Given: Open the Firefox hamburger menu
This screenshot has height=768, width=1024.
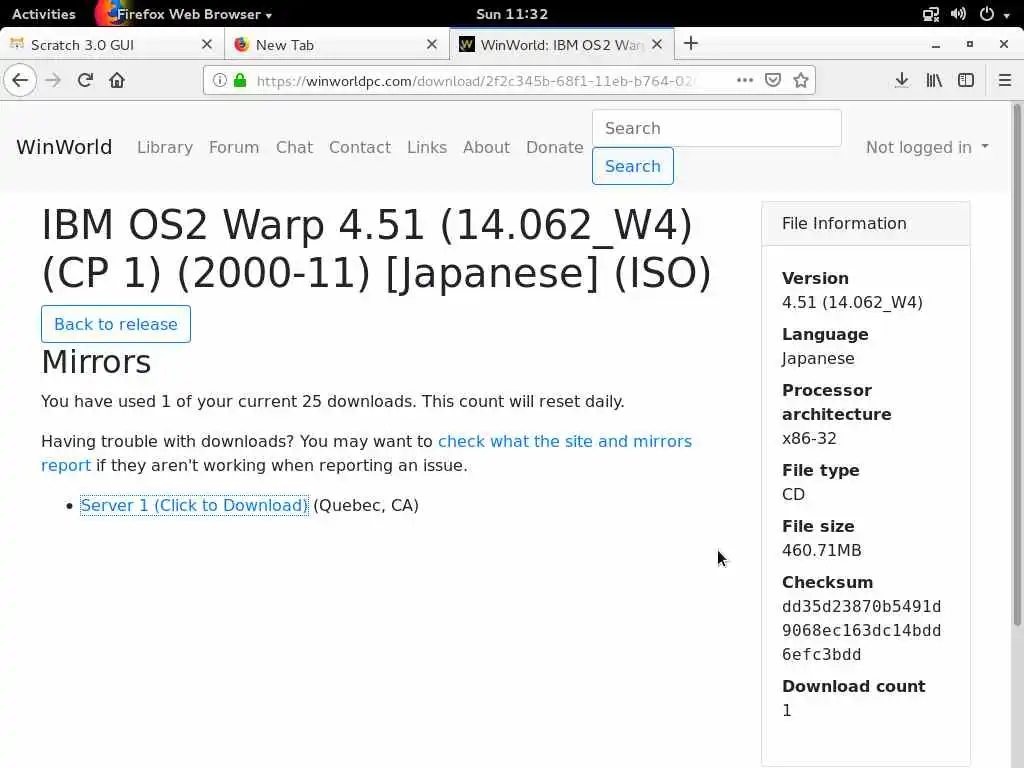Looking at the screenshot, I should [x=1004, y=80].
